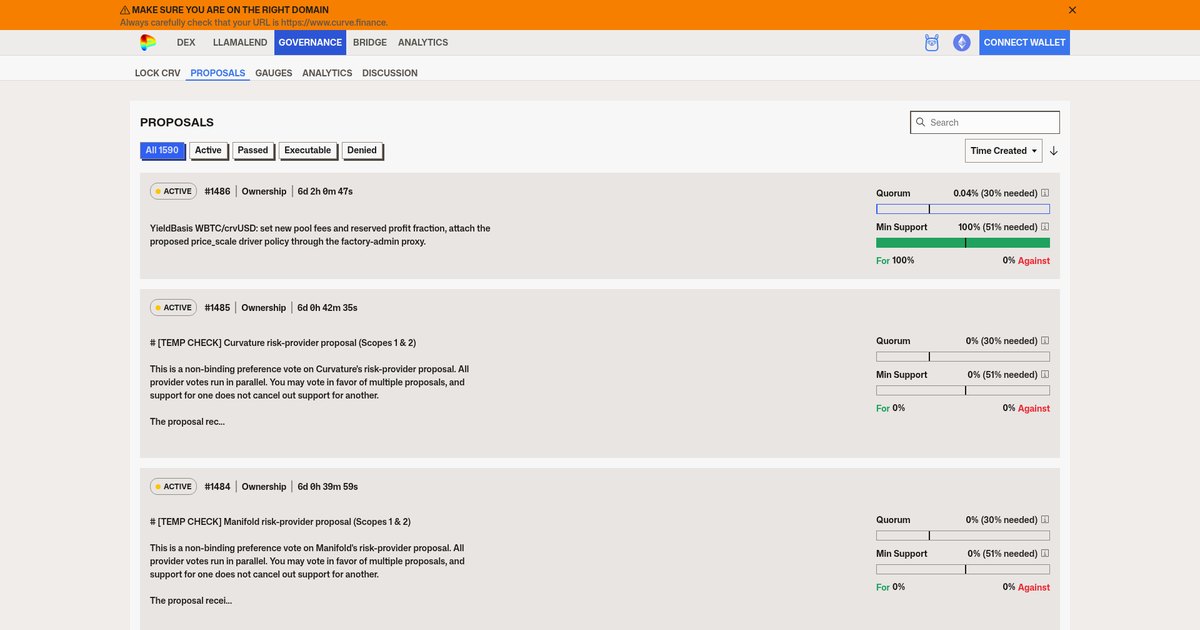Click the '6d 2h 0m 47s' countdown
Image resolution: width=1200 pixels, height=630 pixels.
pyautogui.click(x=325, y=191)
